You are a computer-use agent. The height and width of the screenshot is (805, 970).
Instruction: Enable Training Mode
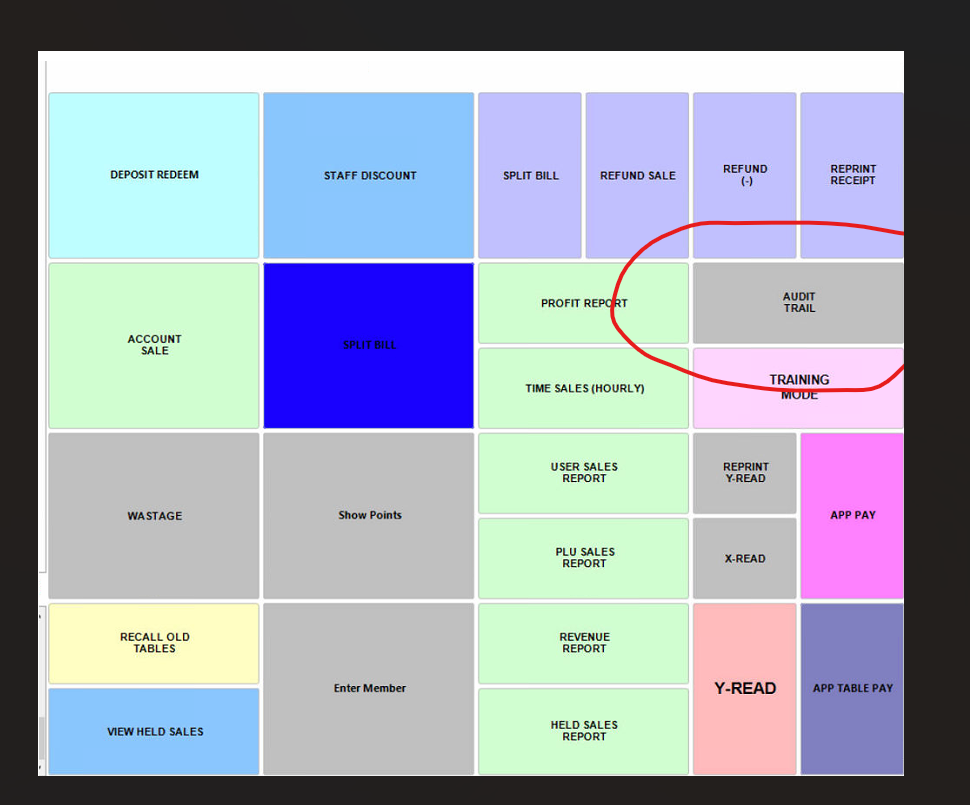pyautogui.click(x=798, y=388)
